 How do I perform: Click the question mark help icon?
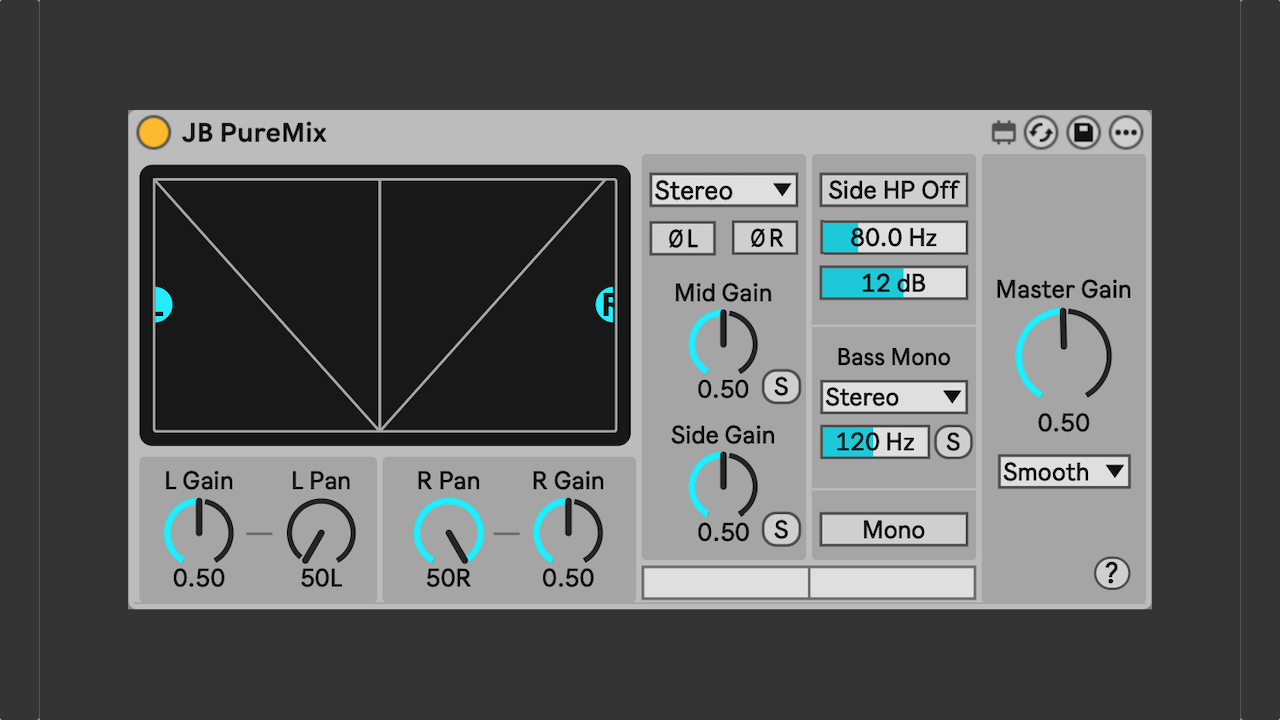click(x=1111, y=573)
